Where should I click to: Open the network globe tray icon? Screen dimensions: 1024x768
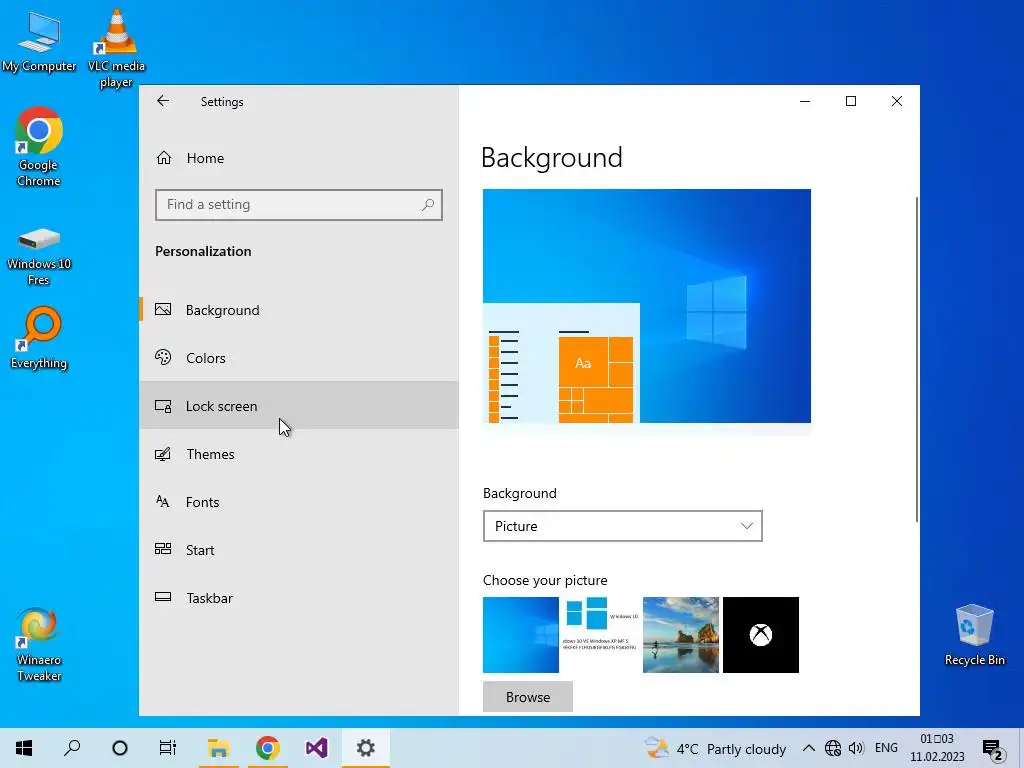[x=833, y=748]
